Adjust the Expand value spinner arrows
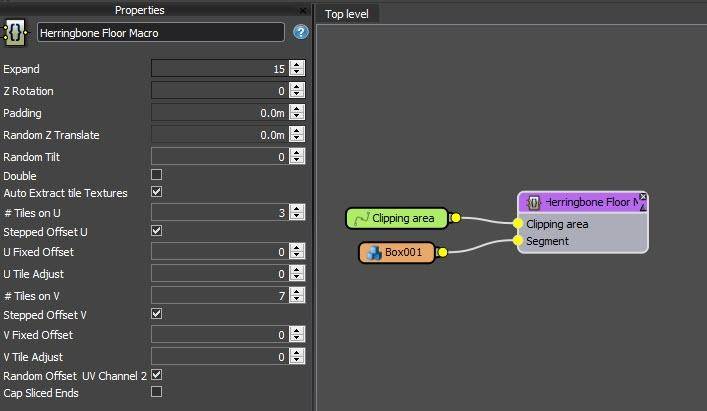The image size is (707, 411). coord(297,69)
